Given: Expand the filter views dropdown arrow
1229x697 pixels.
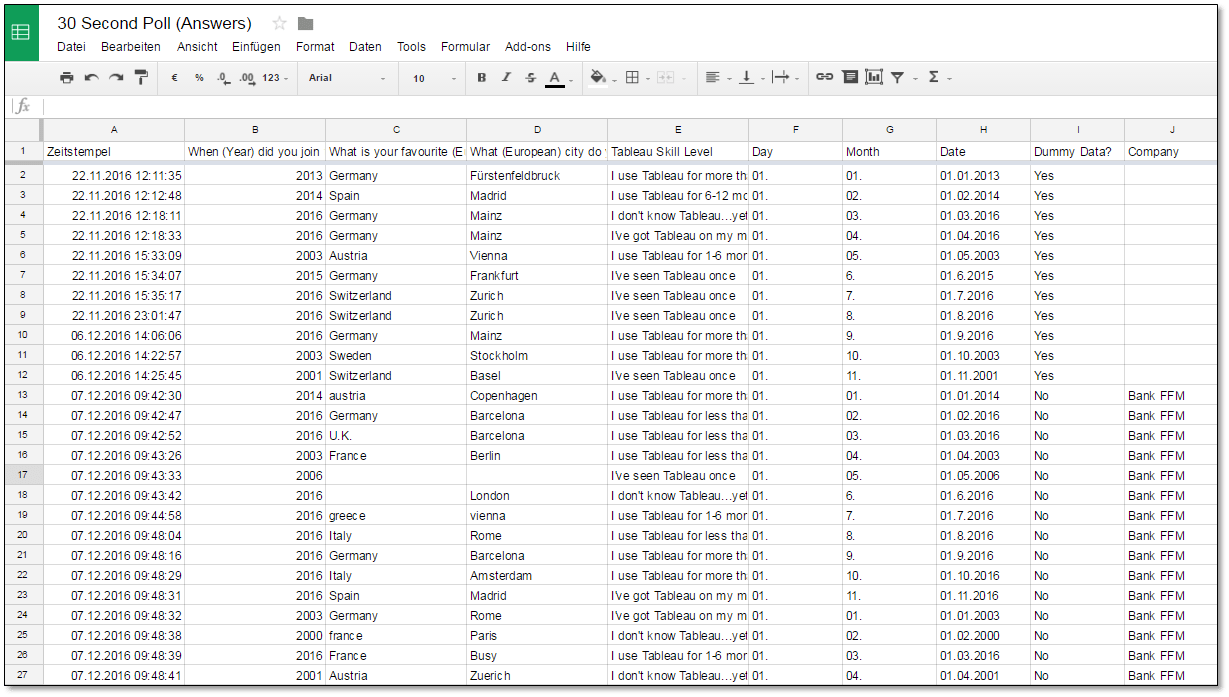Looking at the screenshot, I should [914, 78].
